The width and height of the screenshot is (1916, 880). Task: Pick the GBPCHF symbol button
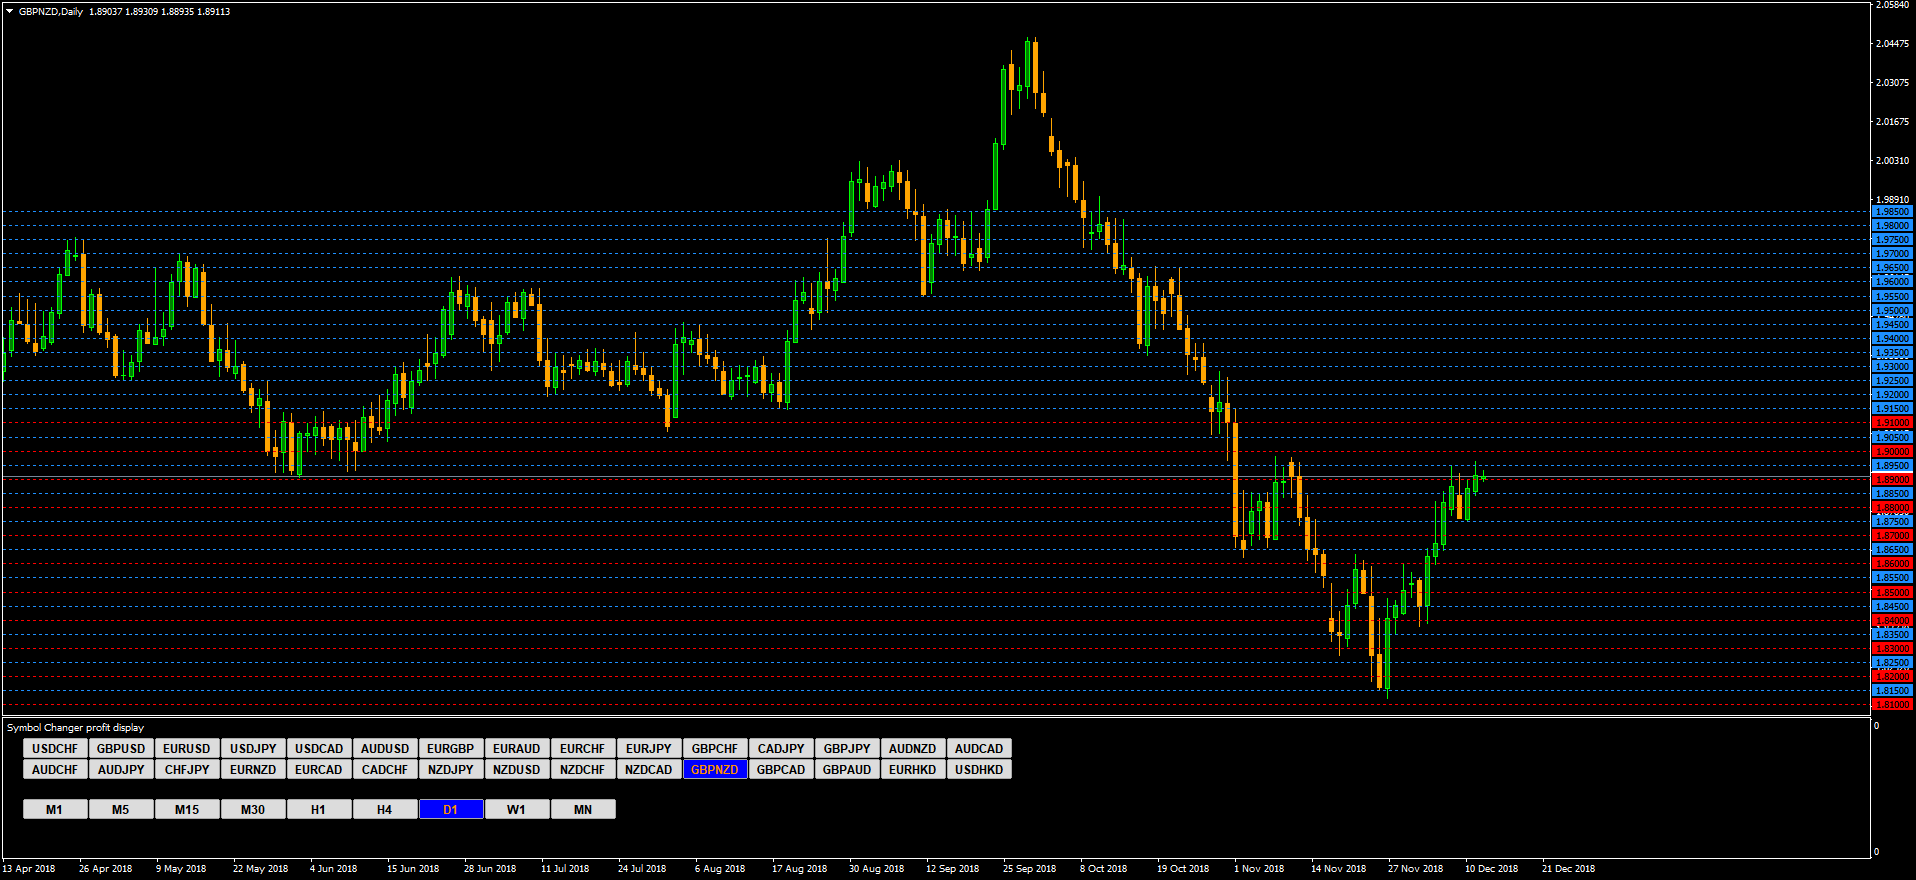[715, 749]
